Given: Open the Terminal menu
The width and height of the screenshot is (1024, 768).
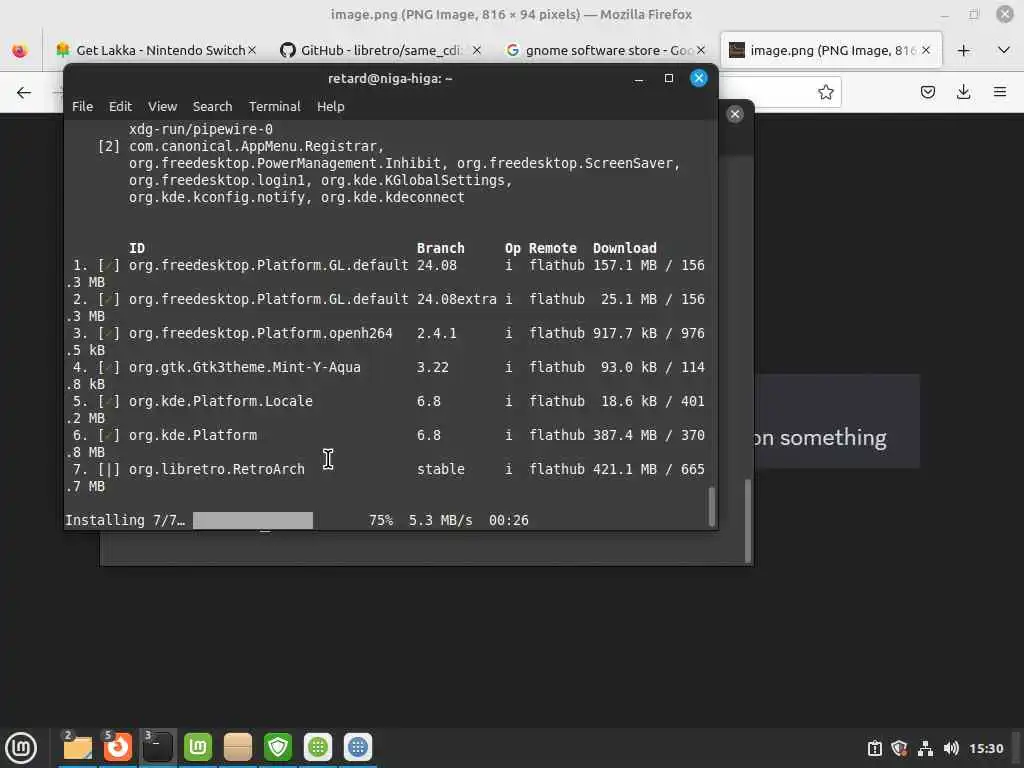Looking at the screenshot, I should click(274, 106).
